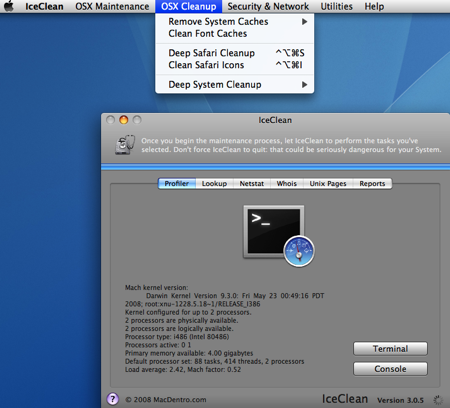The width and height of the screenshot is (450, 408).
Task: Click the Processors active: 0 1 line
Action: coord(158,345)
